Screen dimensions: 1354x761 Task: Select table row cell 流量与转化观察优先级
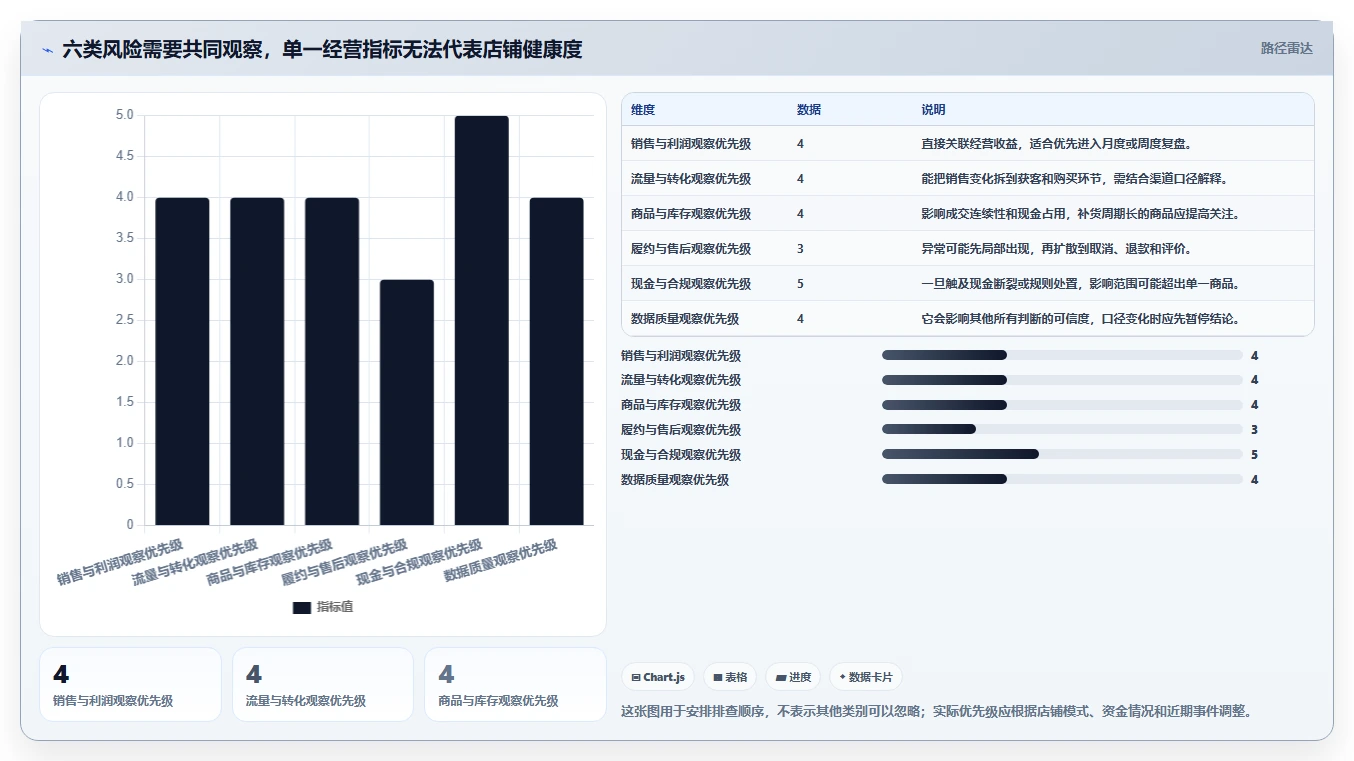(x=691, y=179)
